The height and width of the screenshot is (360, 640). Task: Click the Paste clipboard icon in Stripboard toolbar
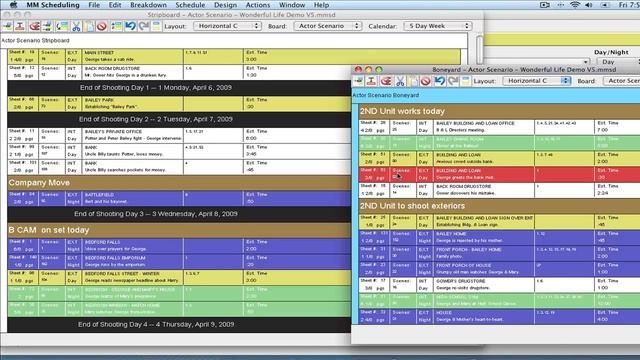(89, 27)
